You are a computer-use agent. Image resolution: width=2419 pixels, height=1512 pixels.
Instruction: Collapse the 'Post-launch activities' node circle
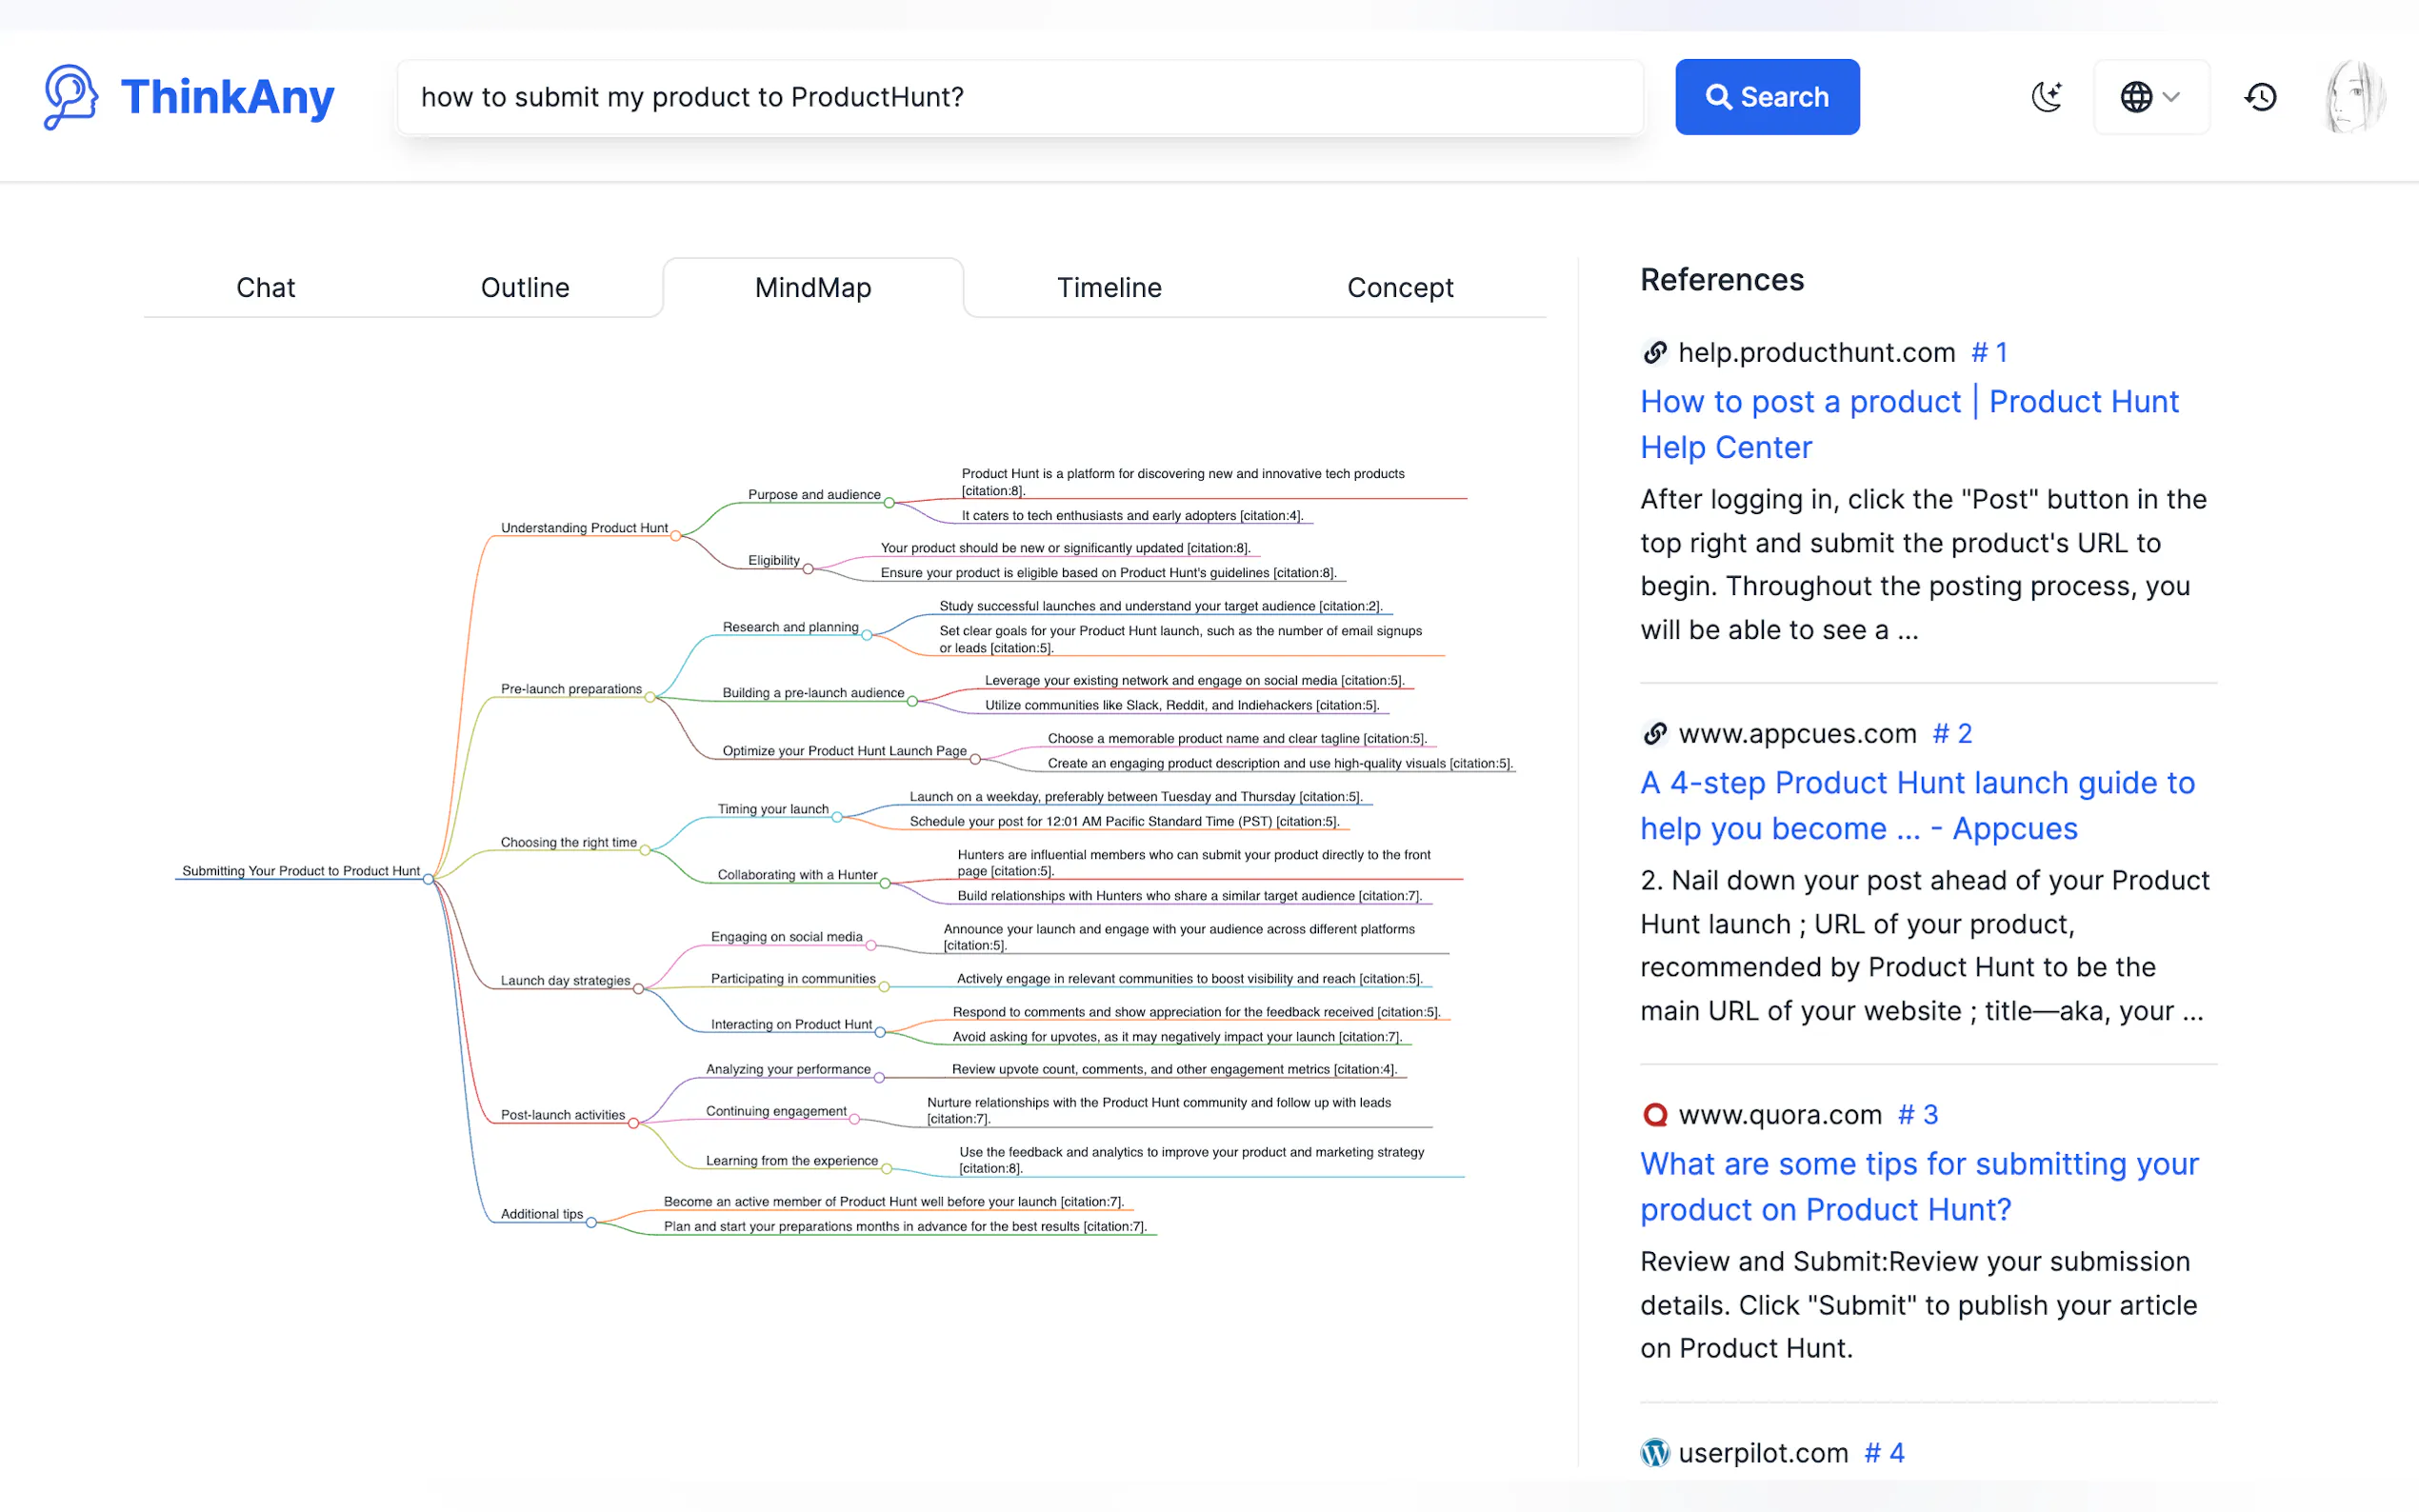pyautogui.click(x=633, y=1123)
